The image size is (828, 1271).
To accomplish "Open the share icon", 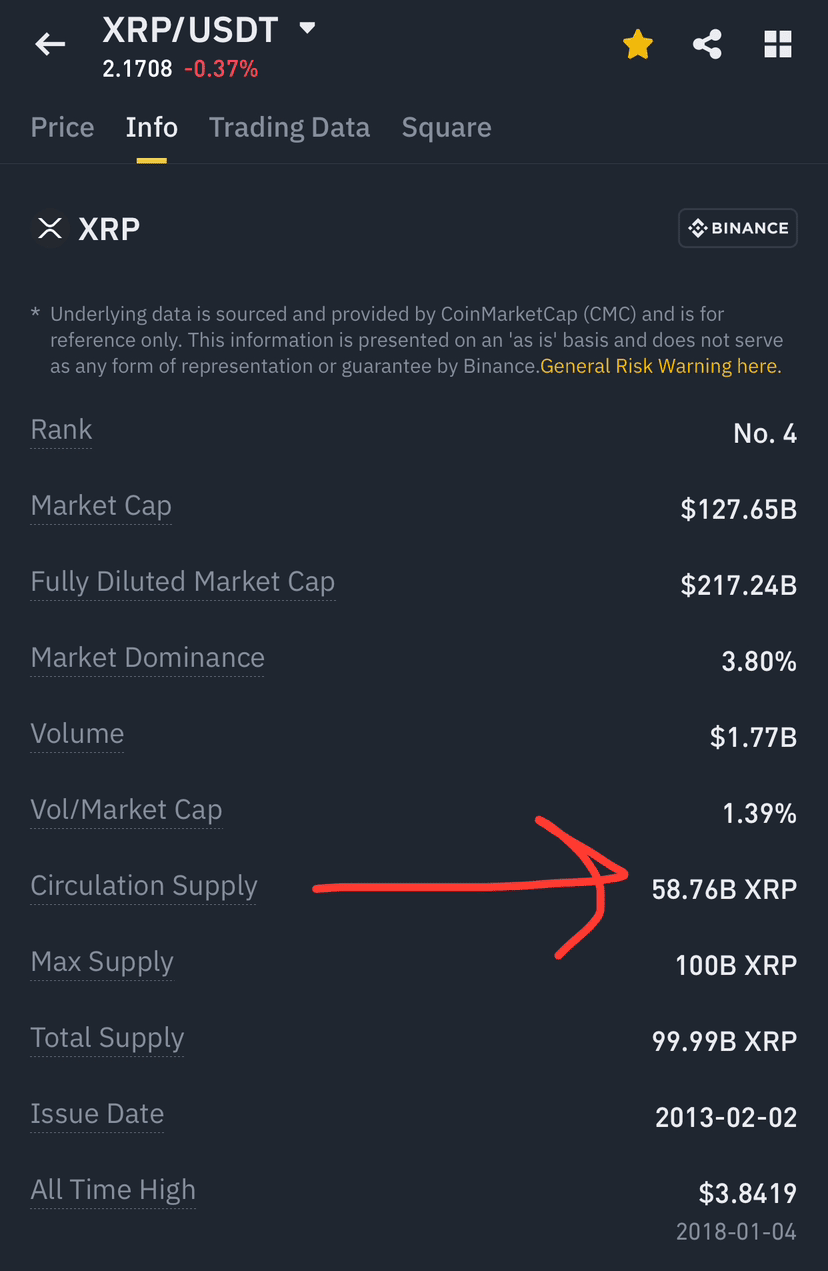I will [708, 44].
